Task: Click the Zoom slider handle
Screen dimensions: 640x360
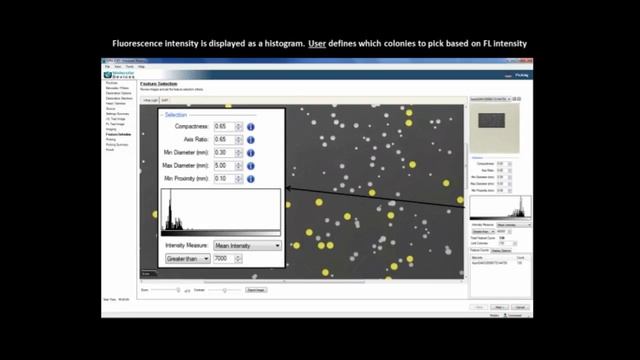Action: (x=178, y=290)
